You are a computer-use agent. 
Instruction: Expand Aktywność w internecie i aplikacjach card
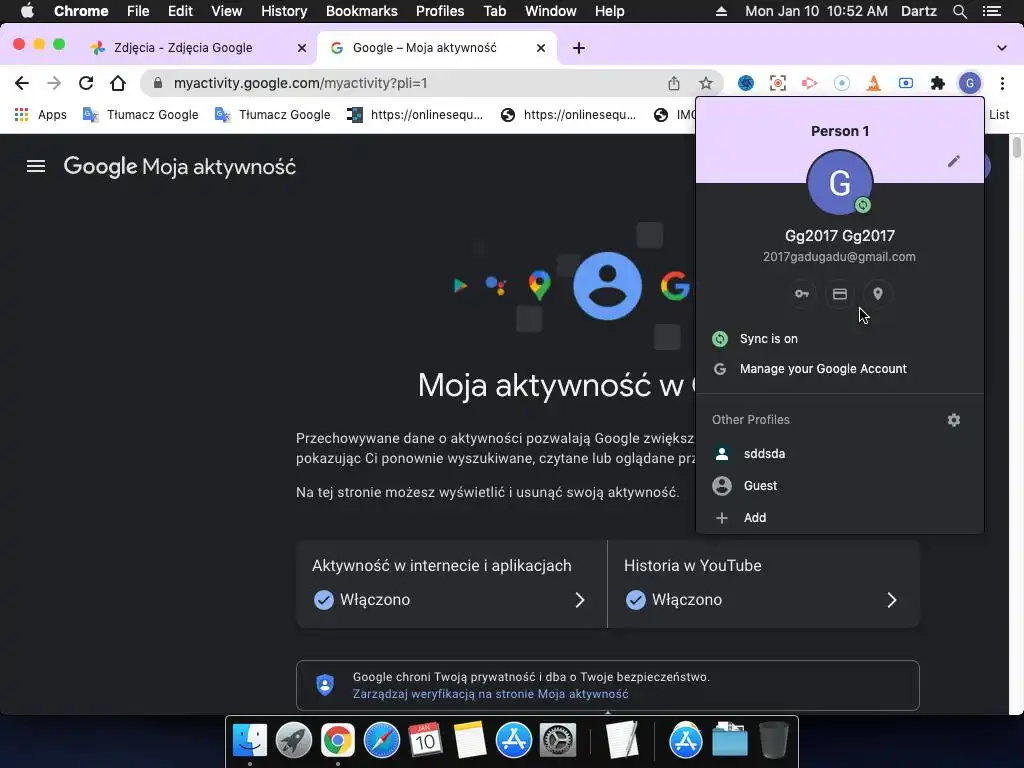click(451, 584)
